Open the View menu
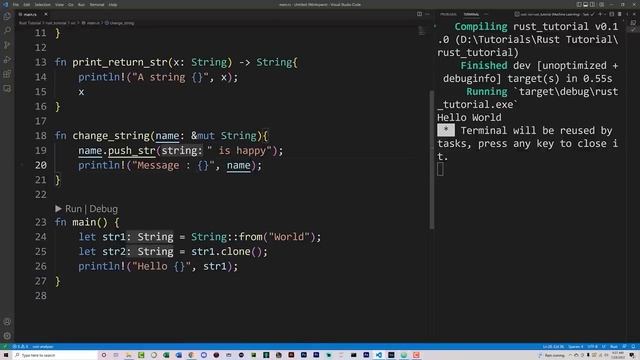 [59, 4]
